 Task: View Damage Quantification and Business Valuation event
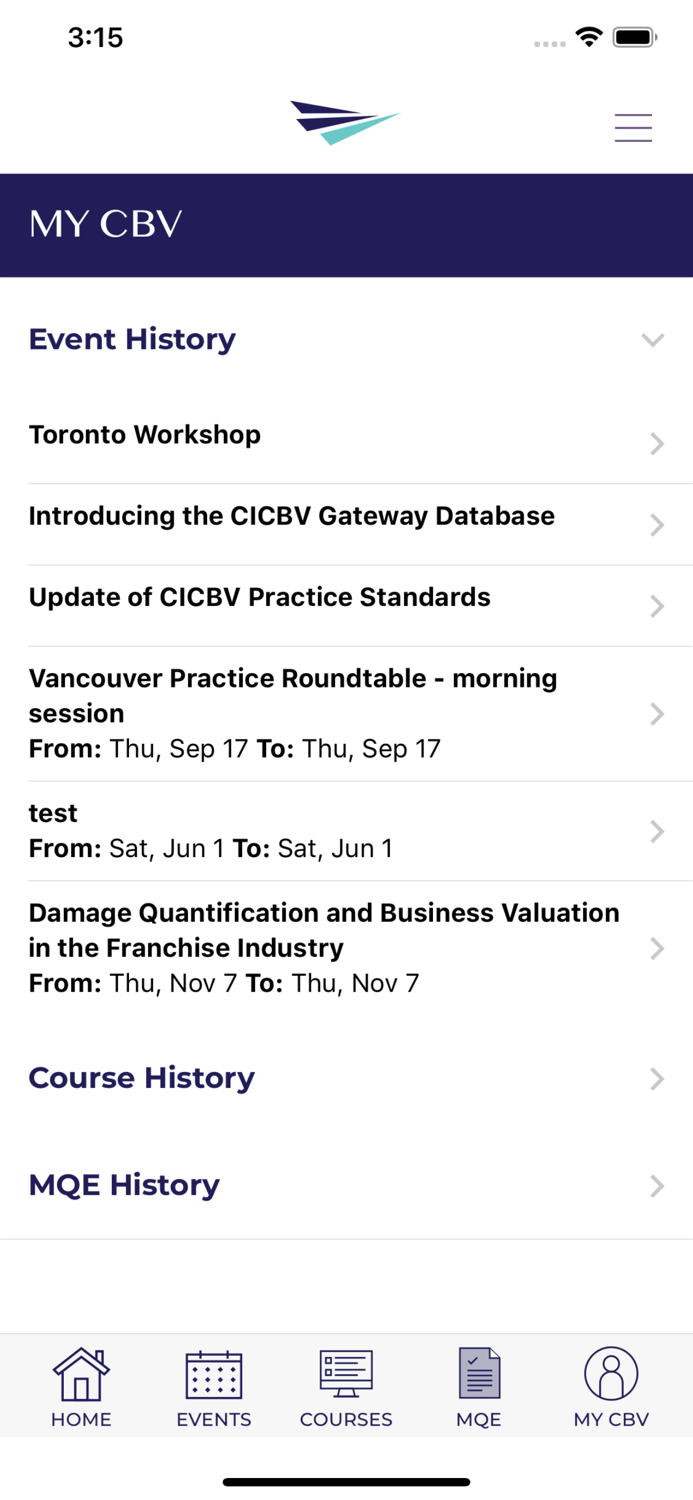click(x=346, y=947)
